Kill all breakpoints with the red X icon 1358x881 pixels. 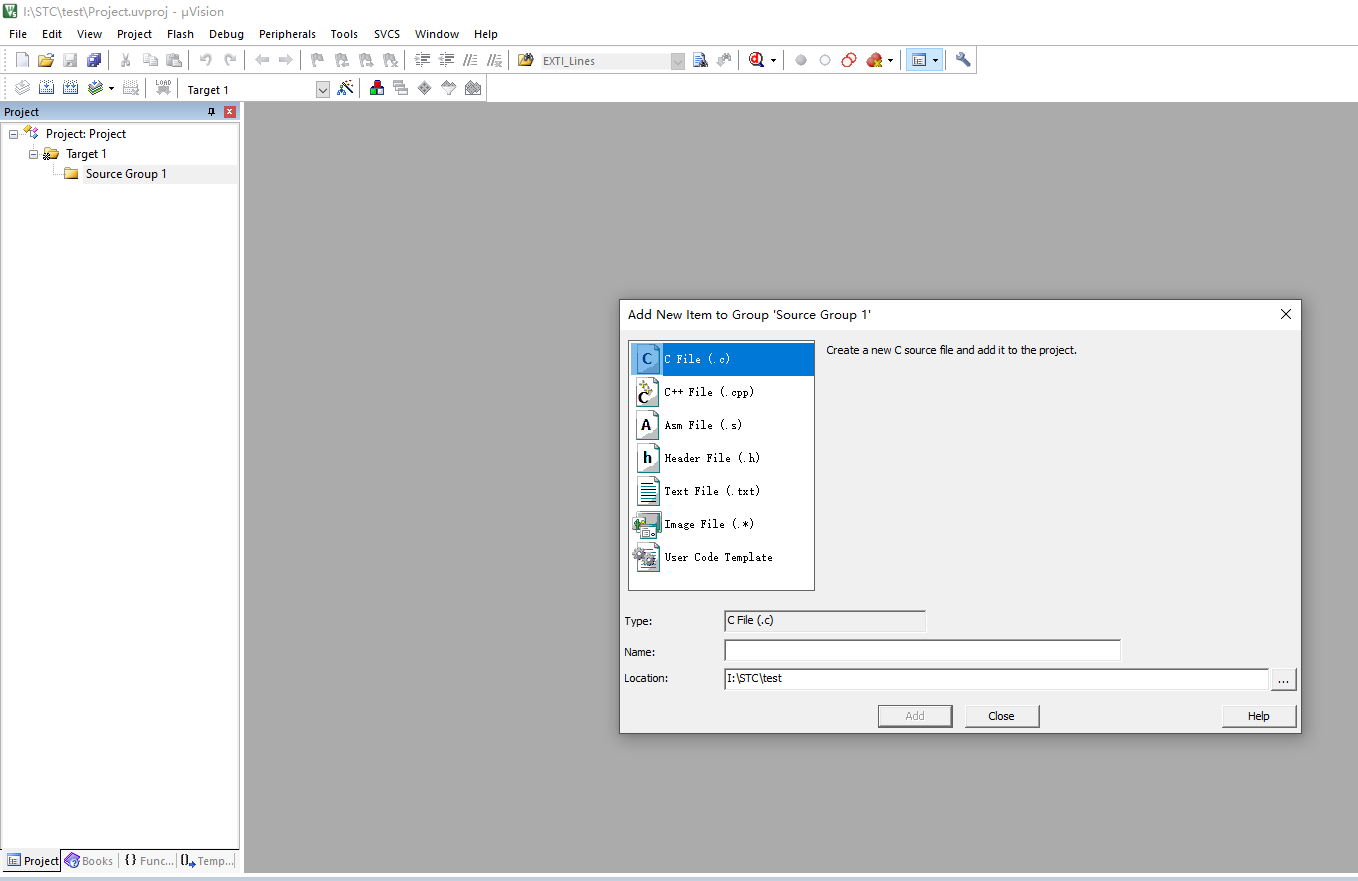pos(874,60)
